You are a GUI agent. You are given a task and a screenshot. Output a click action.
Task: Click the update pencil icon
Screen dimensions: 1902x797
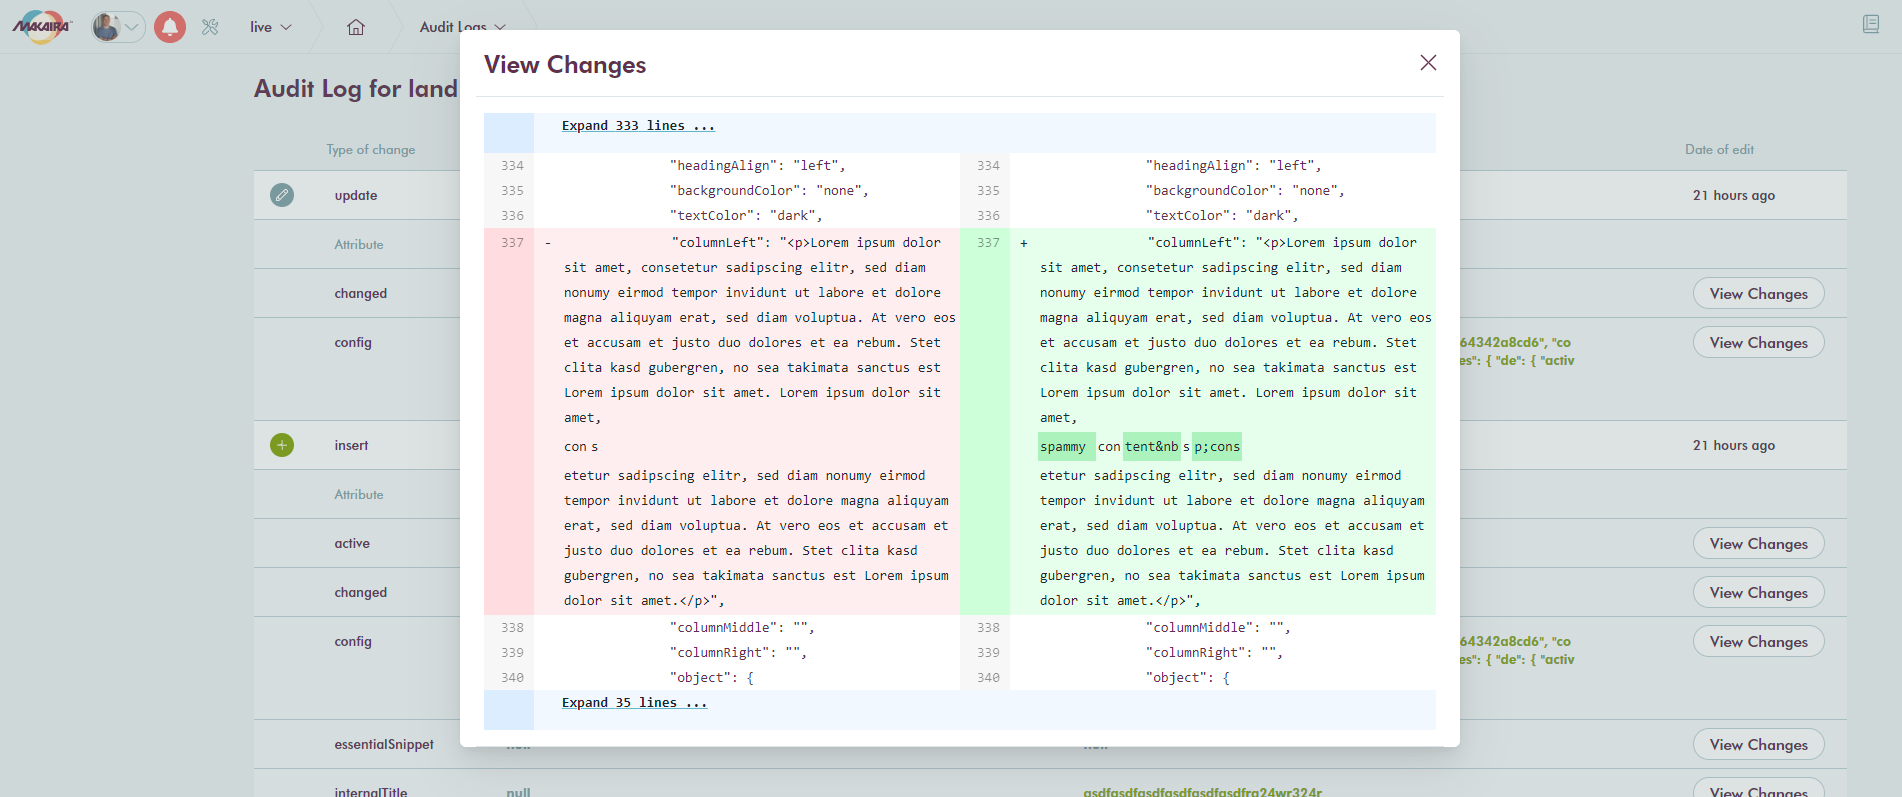pos(282,195)
